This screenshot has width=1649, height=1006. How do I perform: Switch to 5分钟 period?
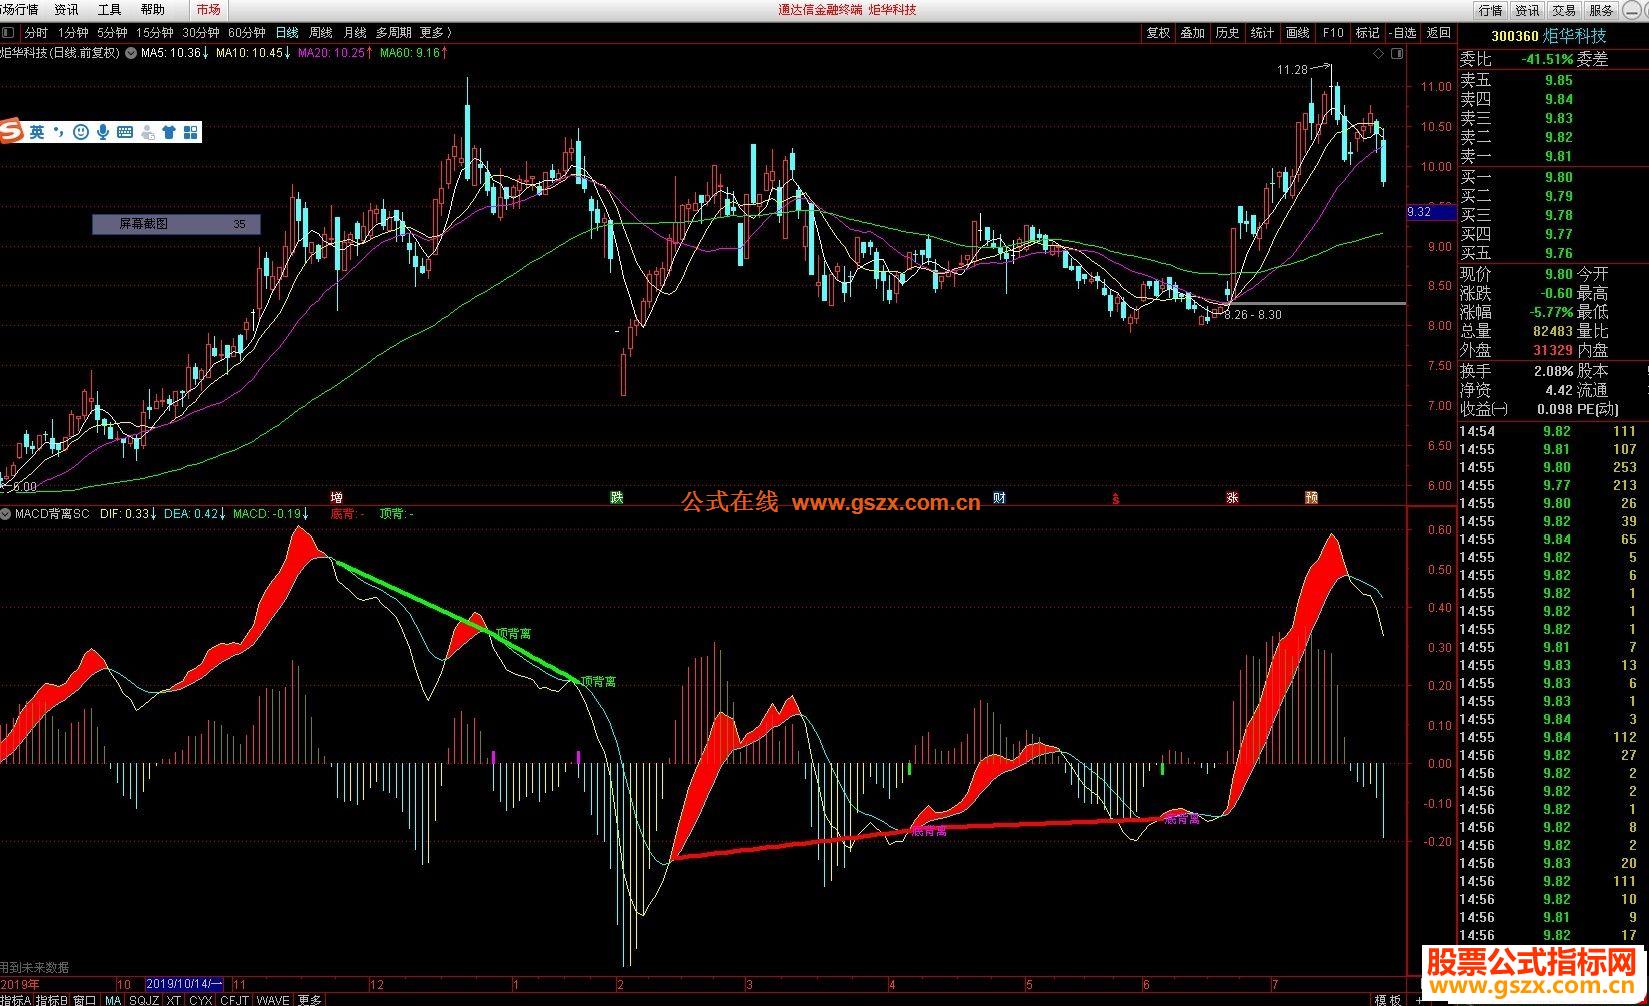tap(112, 33)
